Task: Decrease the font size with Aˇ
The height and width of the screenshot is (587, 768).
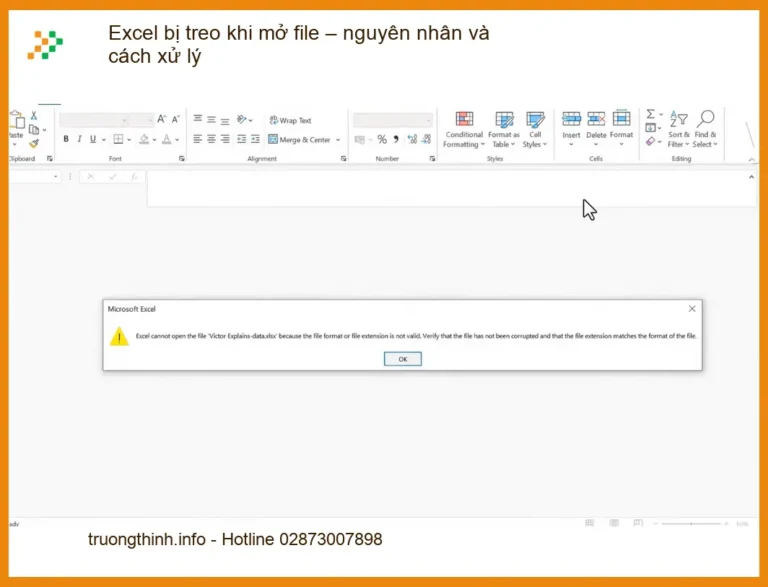Action: [176, 119]
